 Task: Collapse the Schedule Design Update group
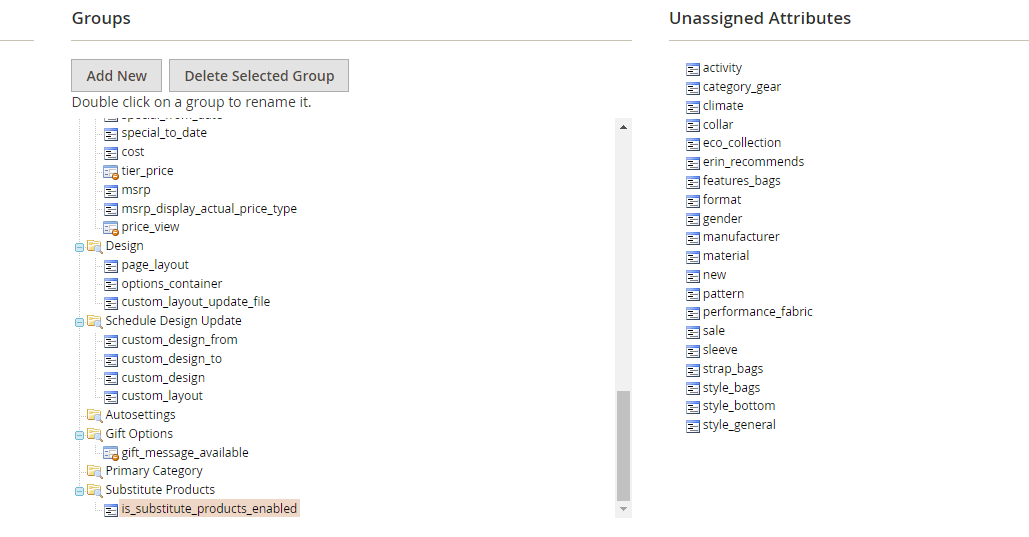tap(79, 321)
